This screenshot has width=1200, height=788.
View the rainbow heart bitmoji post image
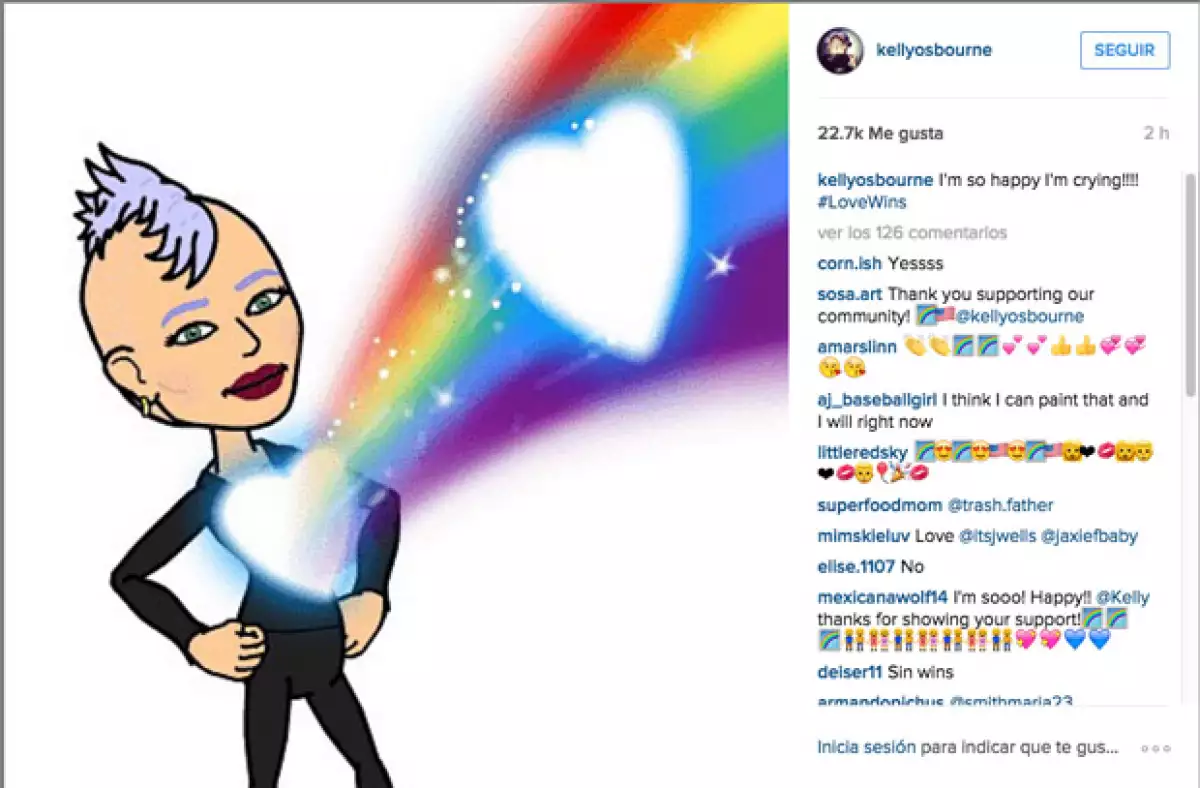396,395
